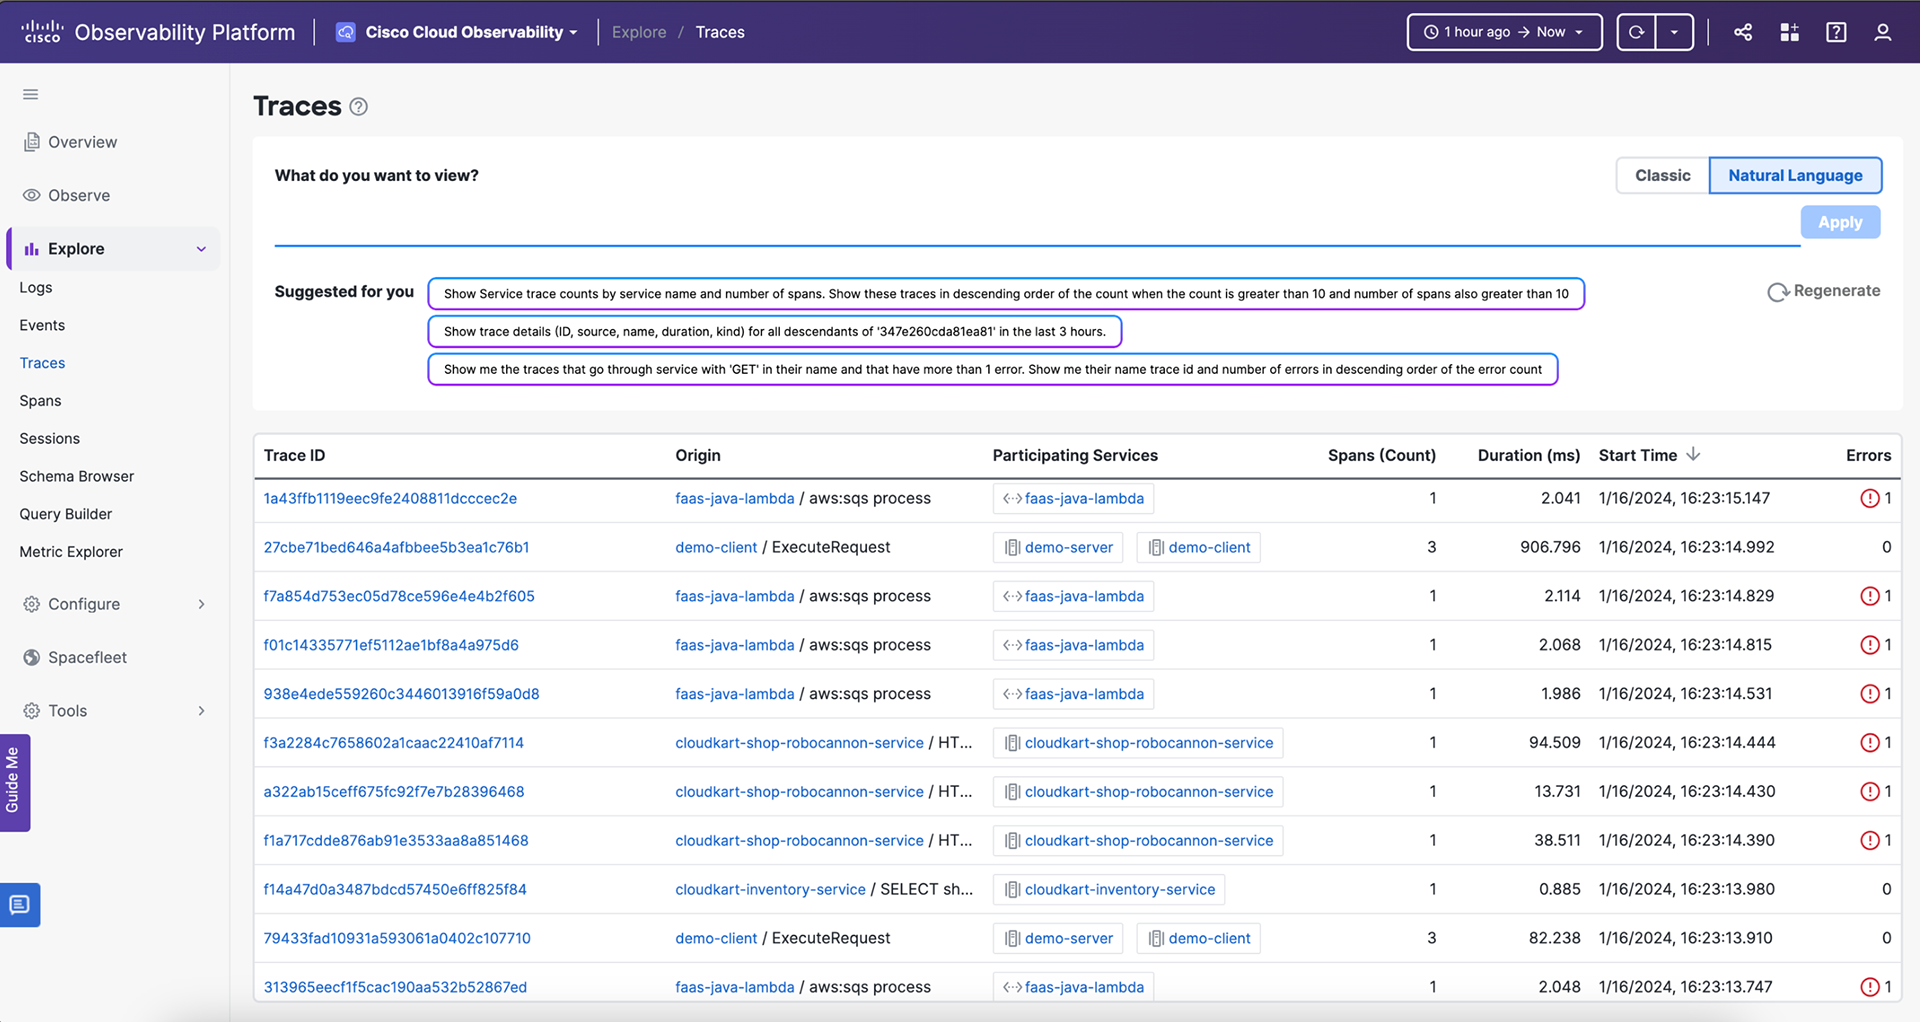Viewport: 1920px width, 1022px height.
Task: Click cloudkart-shop-robocannon-service chip in a322ab15 row
Action: (1138, 792)
